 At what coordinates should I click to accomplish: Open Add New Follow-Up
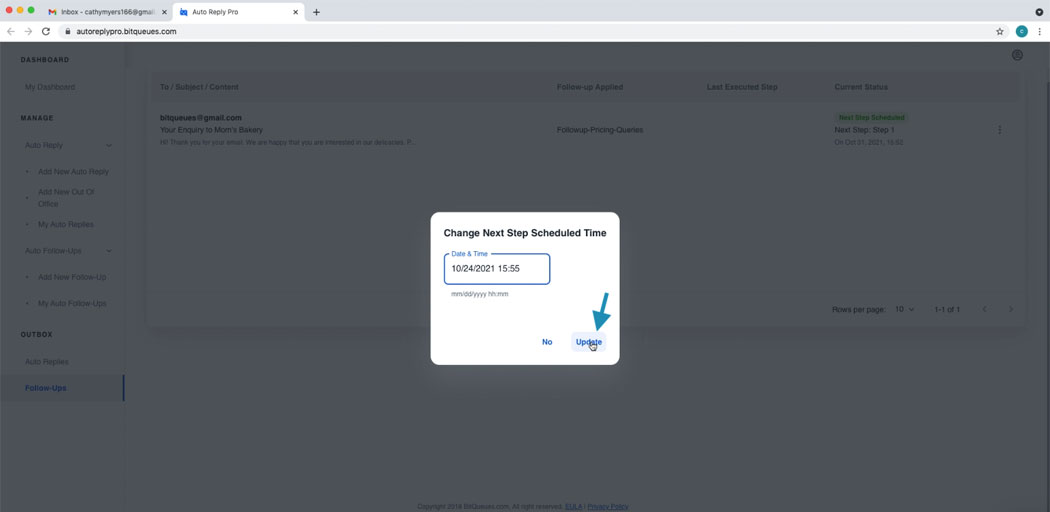(72, 277)
